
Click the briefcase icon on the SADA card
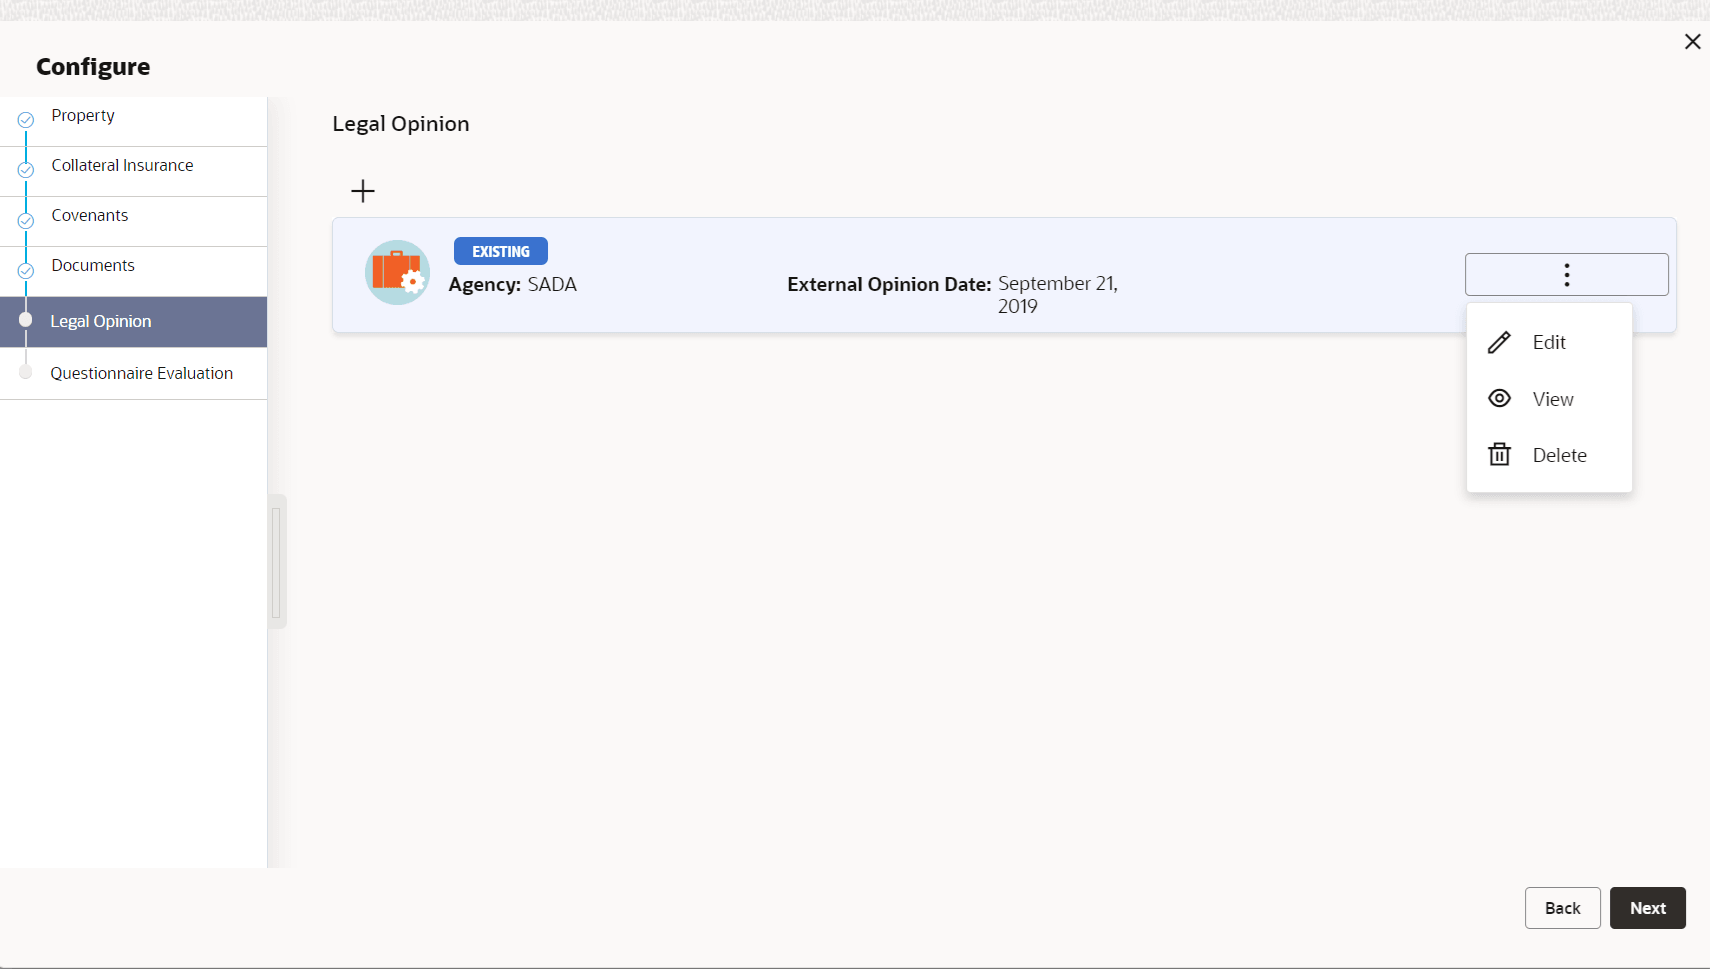pos(397,272)
